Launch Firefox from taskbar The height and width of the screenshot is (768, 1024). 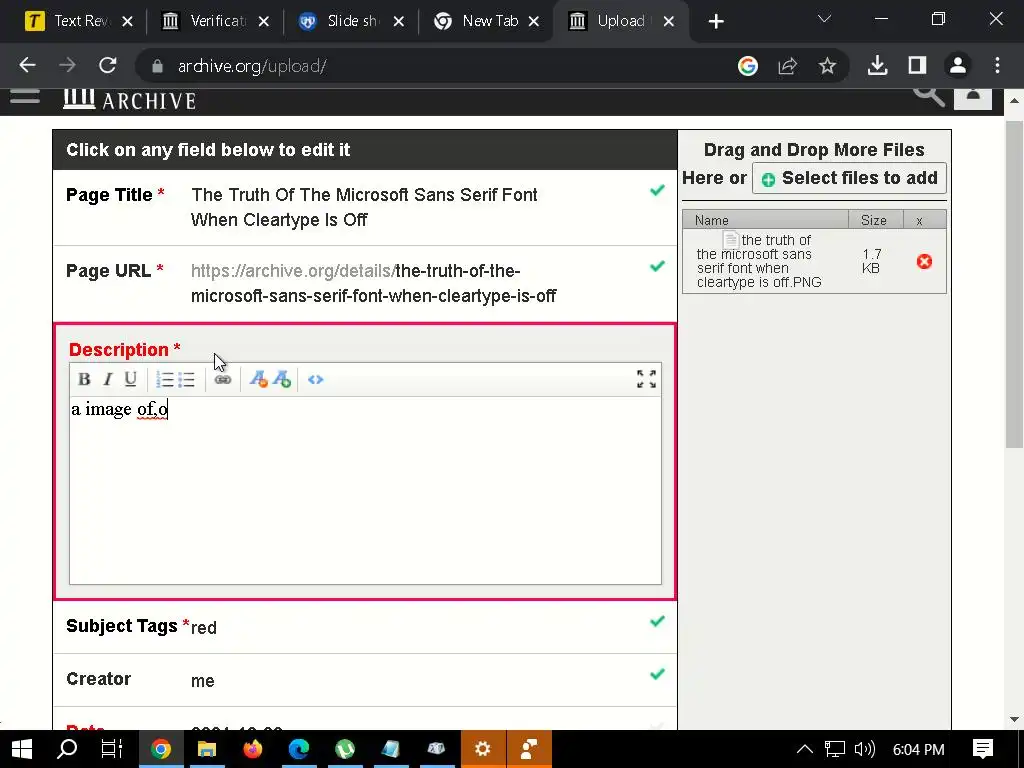(253, 749)
